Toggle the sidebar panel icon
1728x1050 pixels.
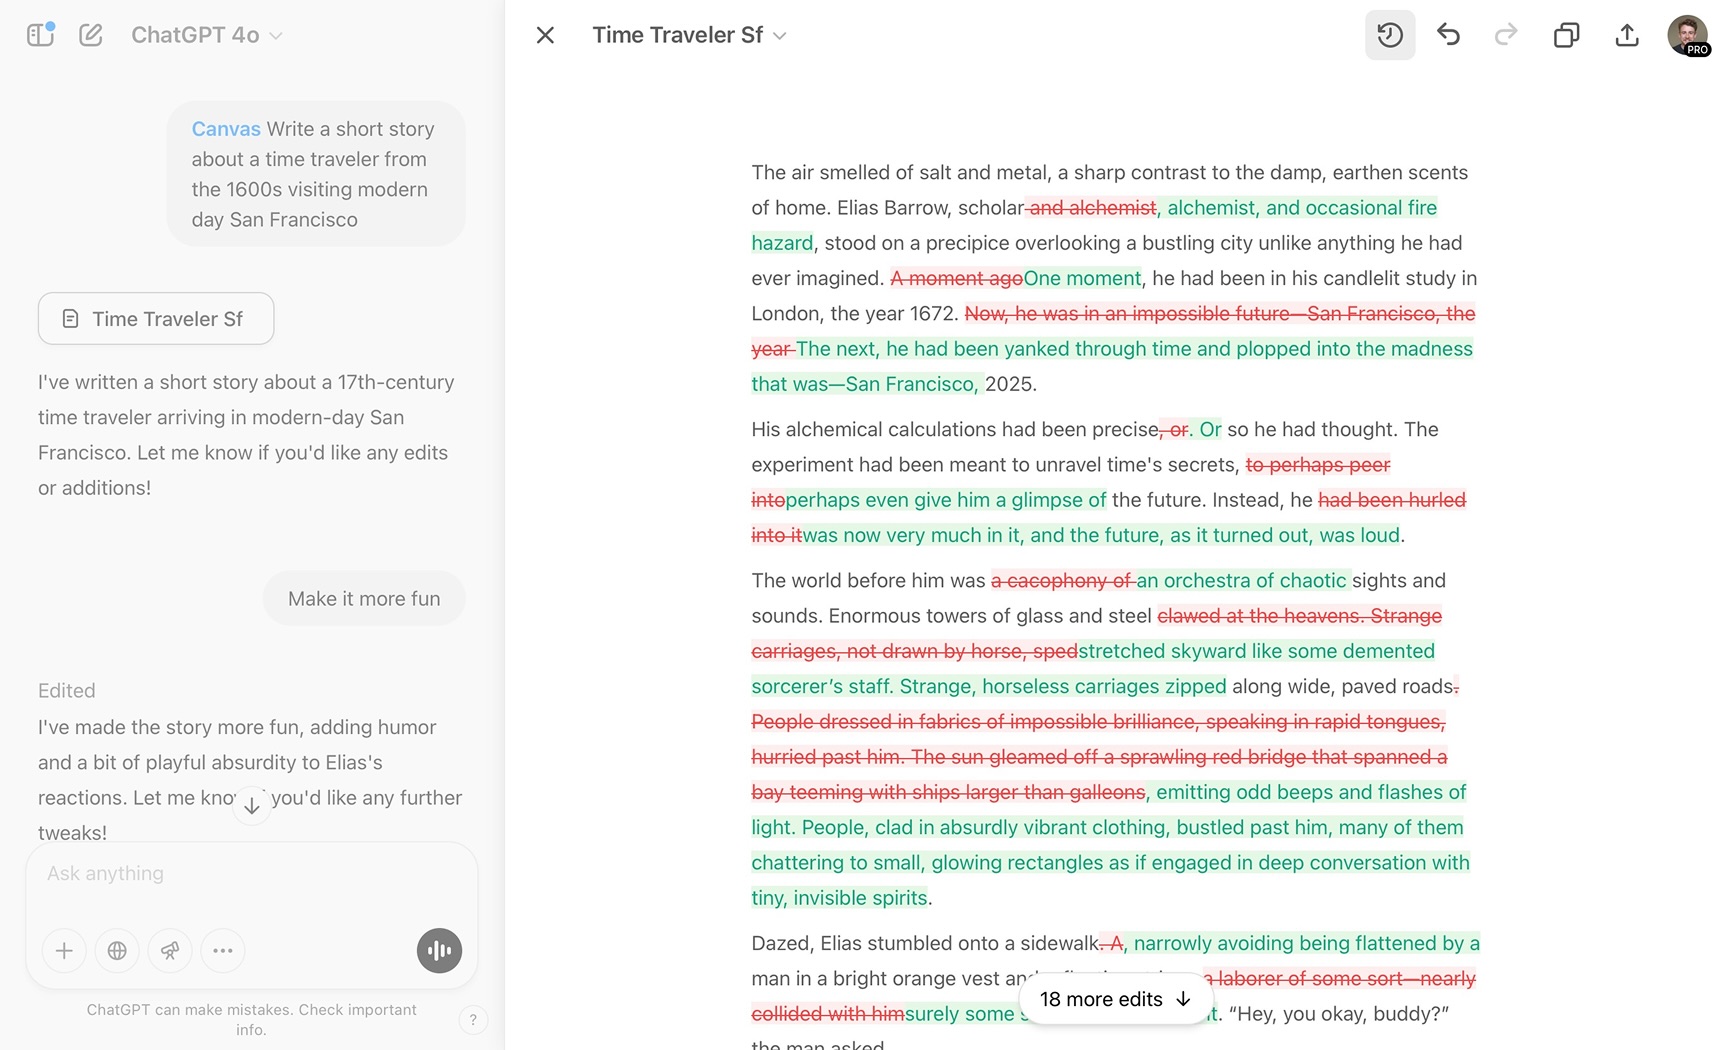[40, 35]
